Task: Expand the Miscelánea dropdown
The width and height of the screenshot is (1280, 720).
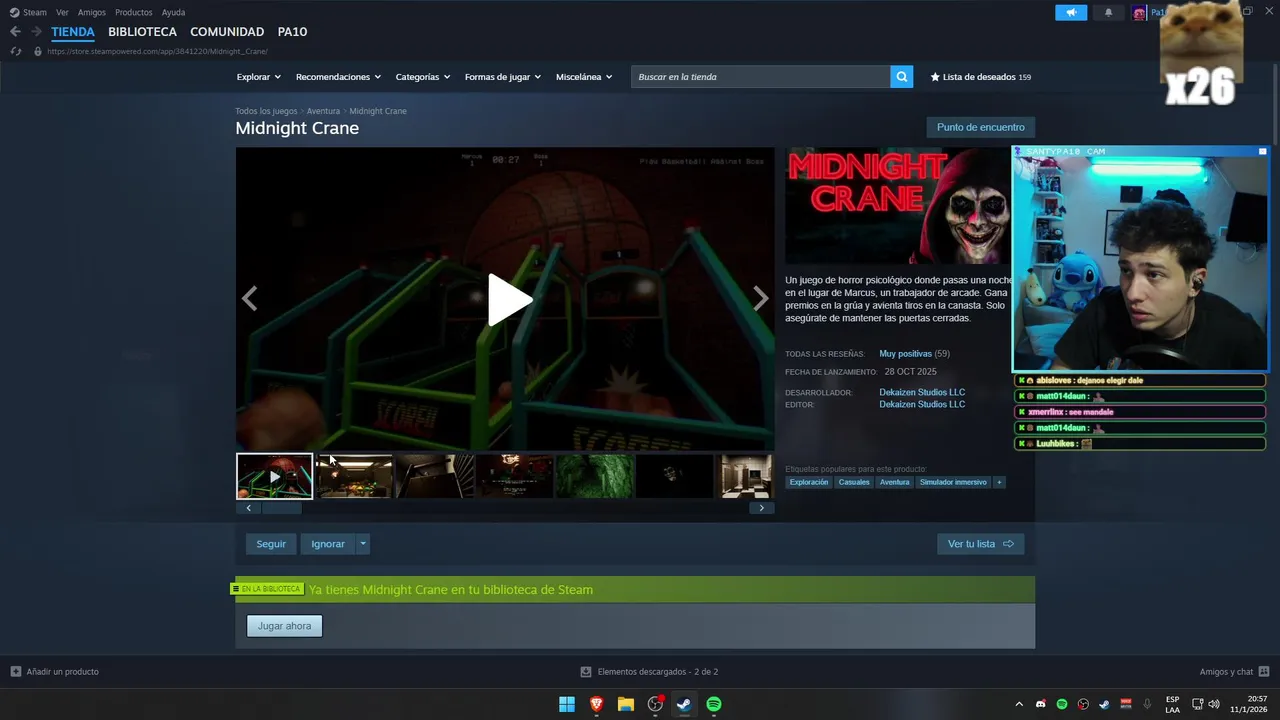Action: tap(584, 77)
